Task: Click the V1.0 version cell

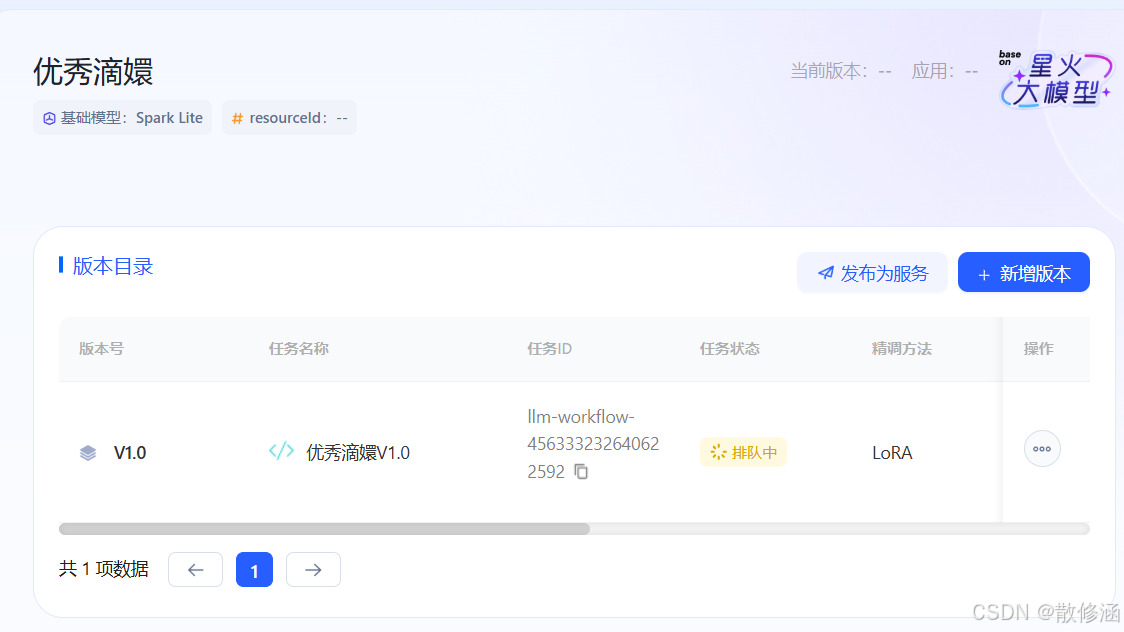Action: point(130,453)
